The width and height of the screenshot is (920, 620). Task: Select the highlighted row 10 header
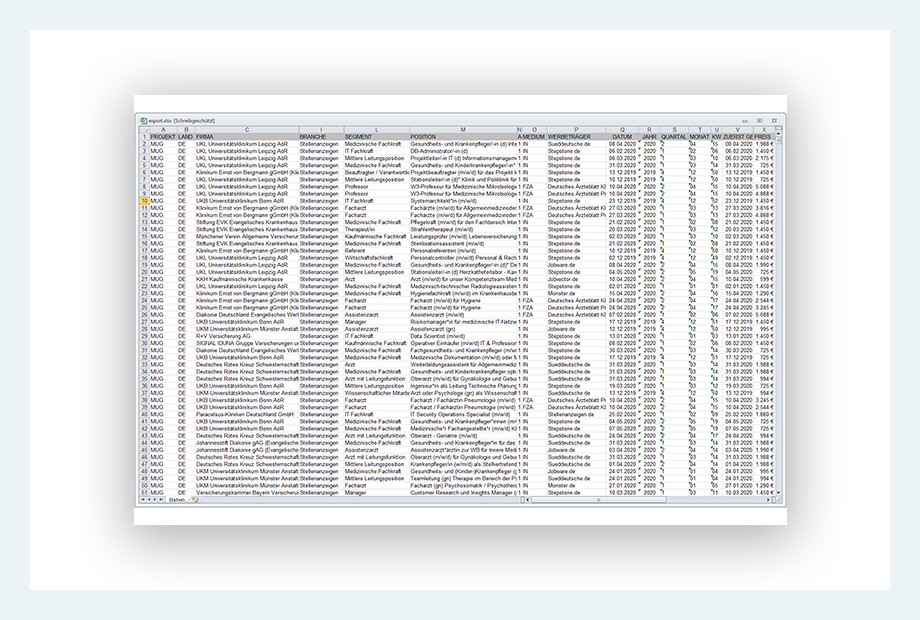pos(144,201)
